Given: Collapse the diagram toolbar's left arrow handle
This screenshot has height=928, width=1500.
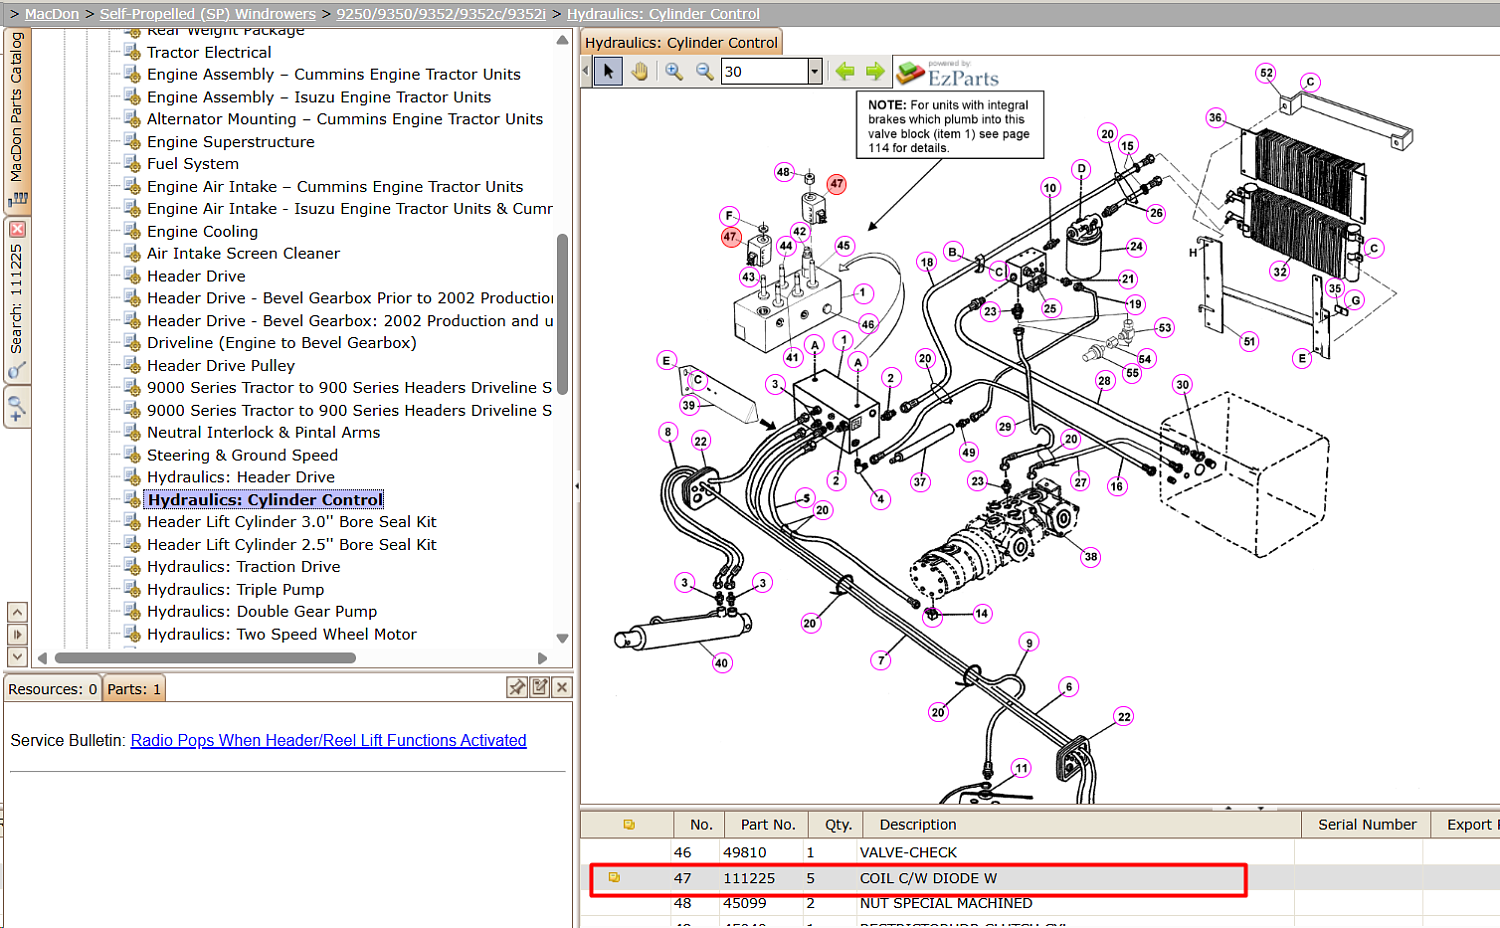Looking at the screenshot, I should [x=586, y=71].
